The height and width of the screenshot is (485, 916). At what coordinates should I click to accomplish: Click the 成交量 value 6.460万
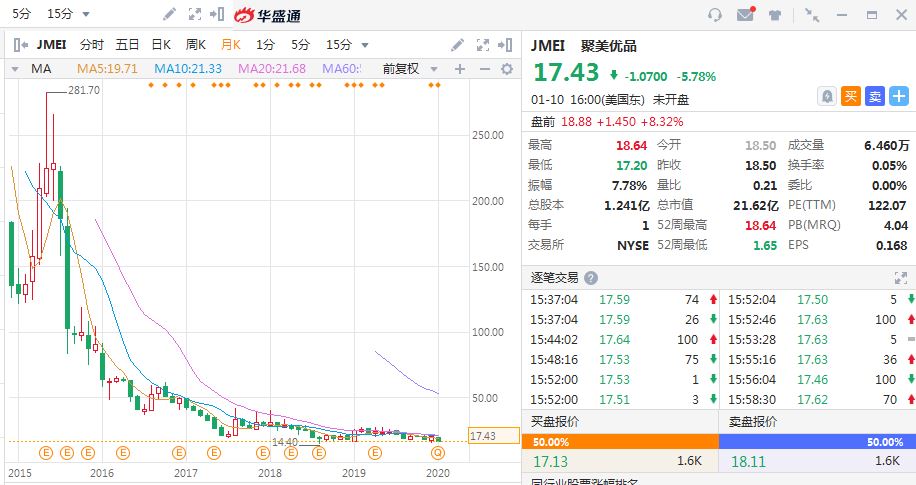pos(887,146)
